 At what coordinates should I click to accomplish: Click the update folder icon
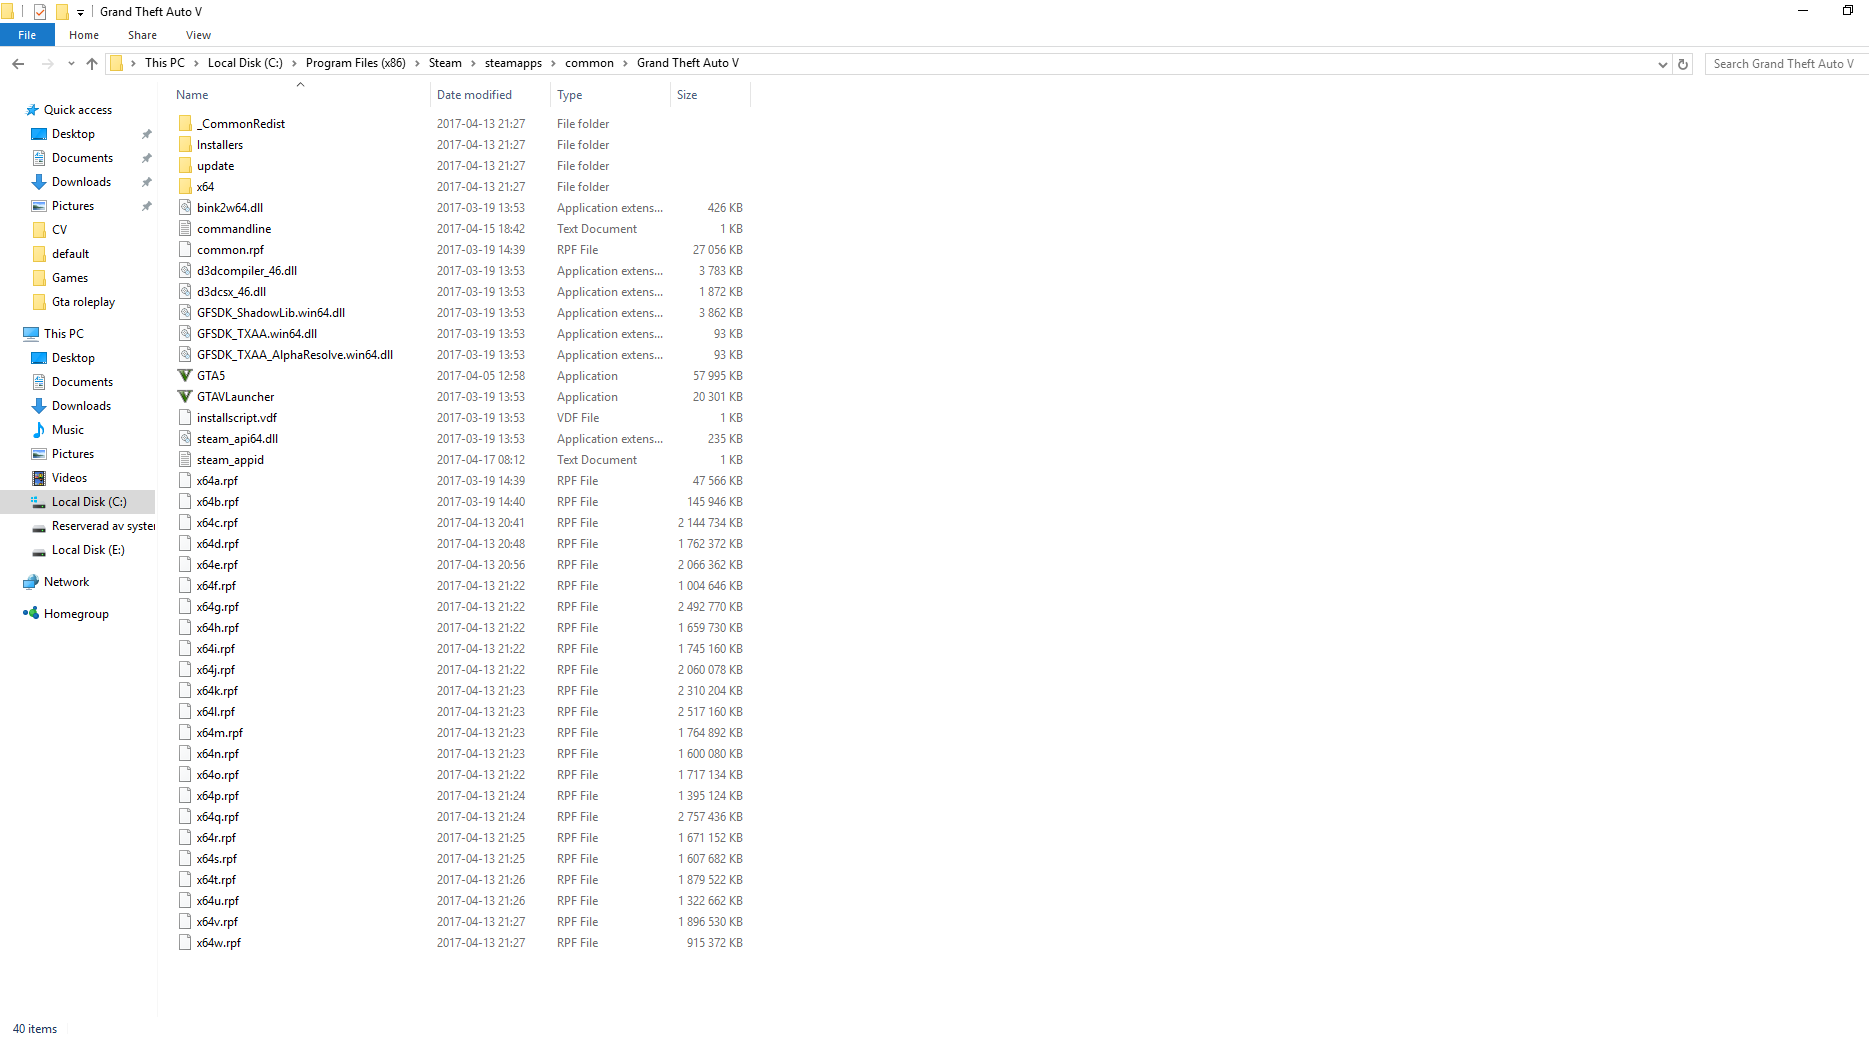(185, 166)
